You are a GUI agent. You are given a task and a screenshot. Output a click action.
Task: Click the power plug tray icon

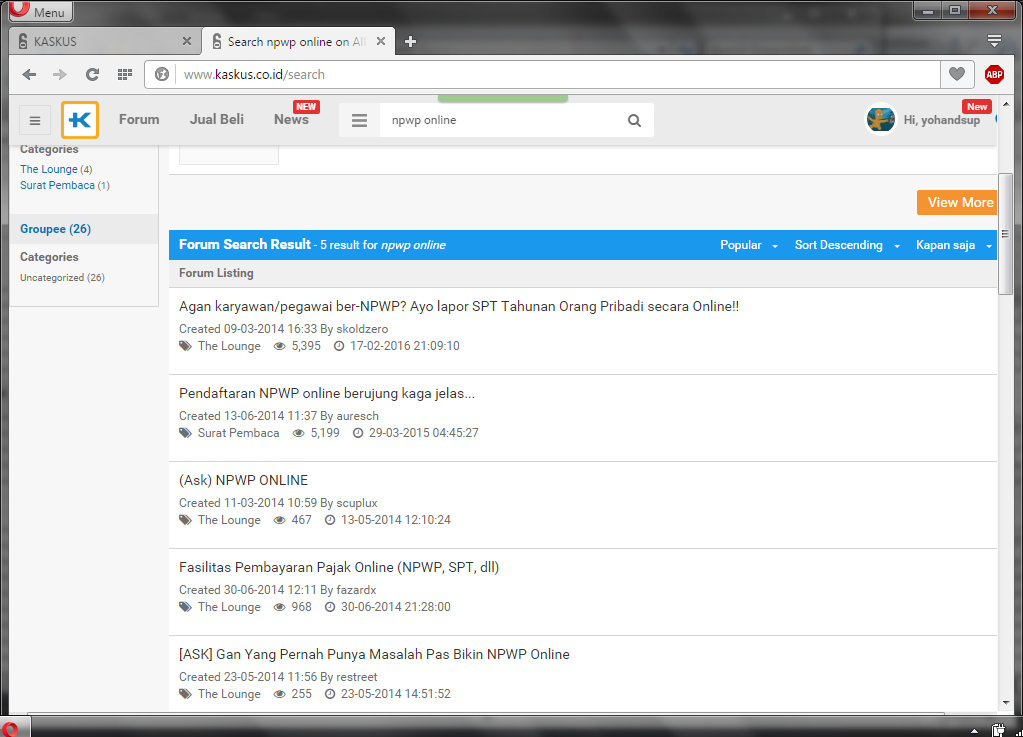tap(998, 730)
